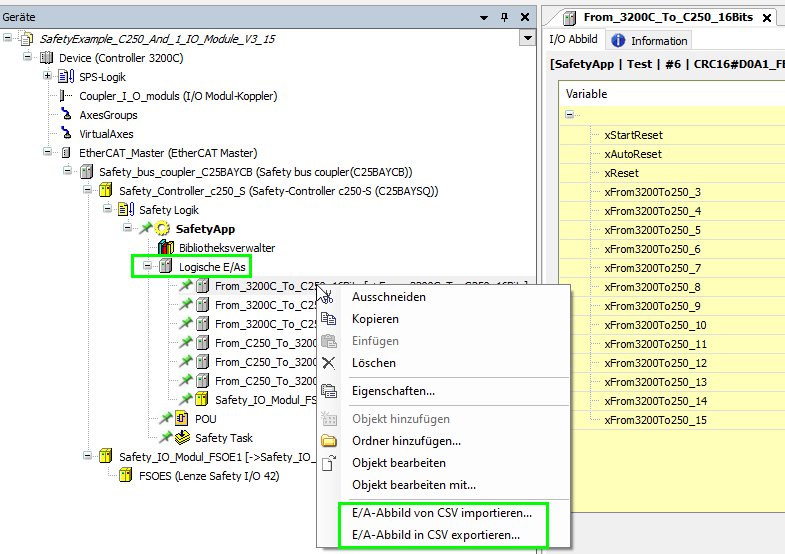The image size is (785, 554).
Task: Collapse the Safety_bus_coupler_C25BAYCB node
Action: [68, 171]
